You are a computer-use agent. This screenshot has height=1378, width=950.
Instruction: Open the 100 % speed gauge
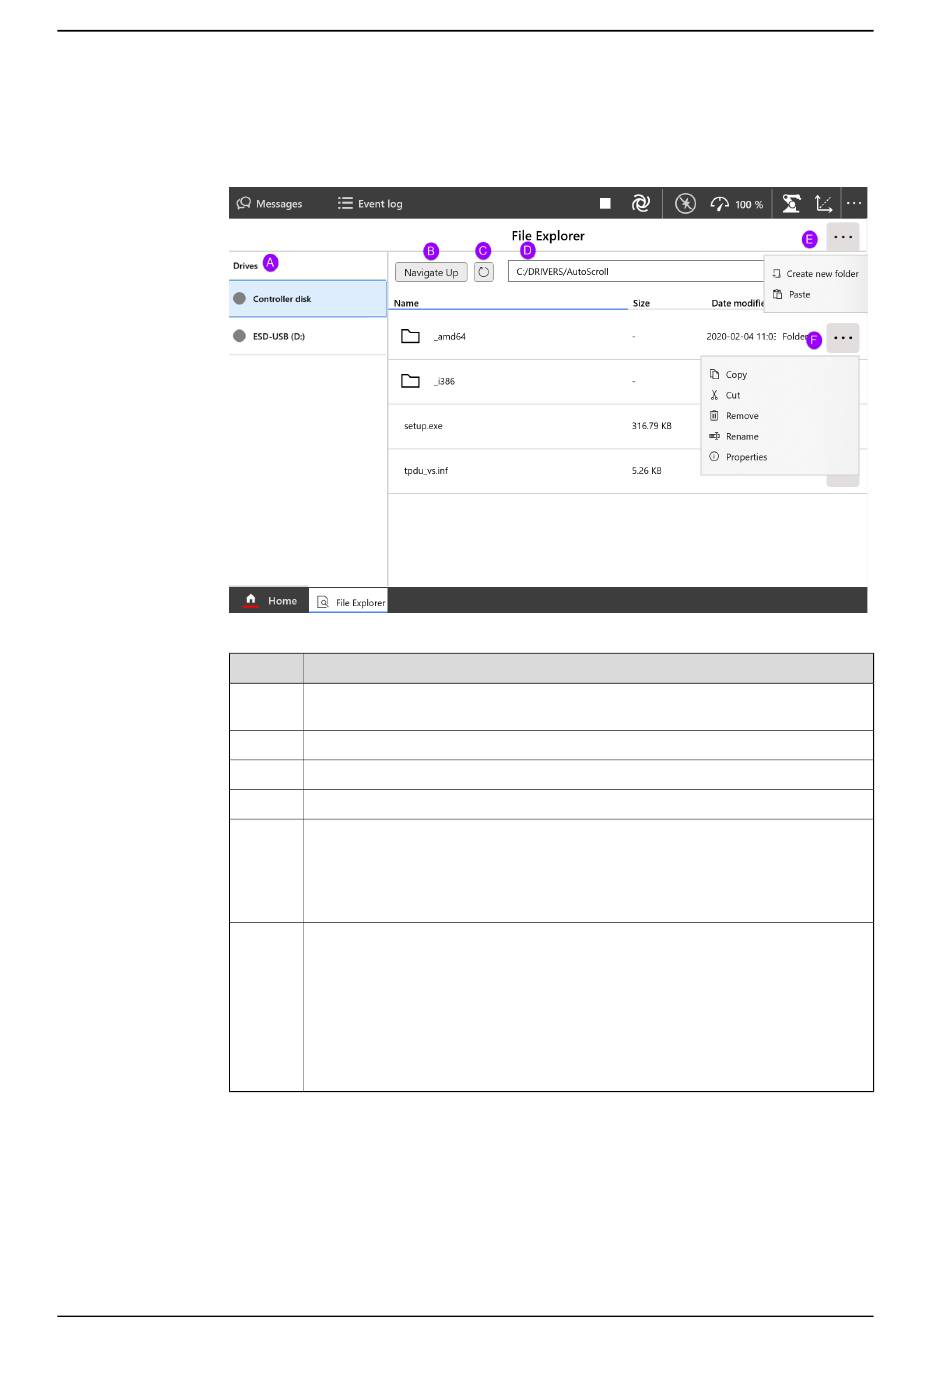coord(737,204)
